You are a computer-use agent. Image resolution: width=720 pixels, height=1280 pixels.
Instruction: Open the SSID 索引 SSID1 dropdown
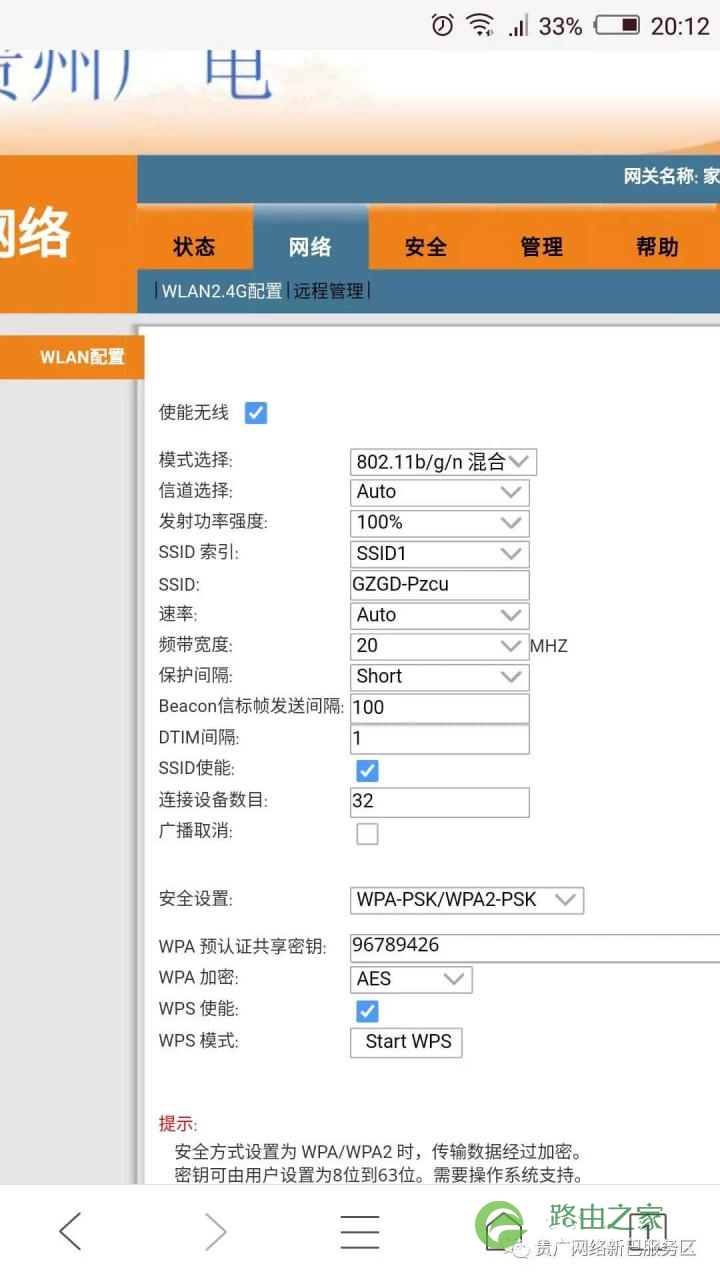[x=439, y=554]
